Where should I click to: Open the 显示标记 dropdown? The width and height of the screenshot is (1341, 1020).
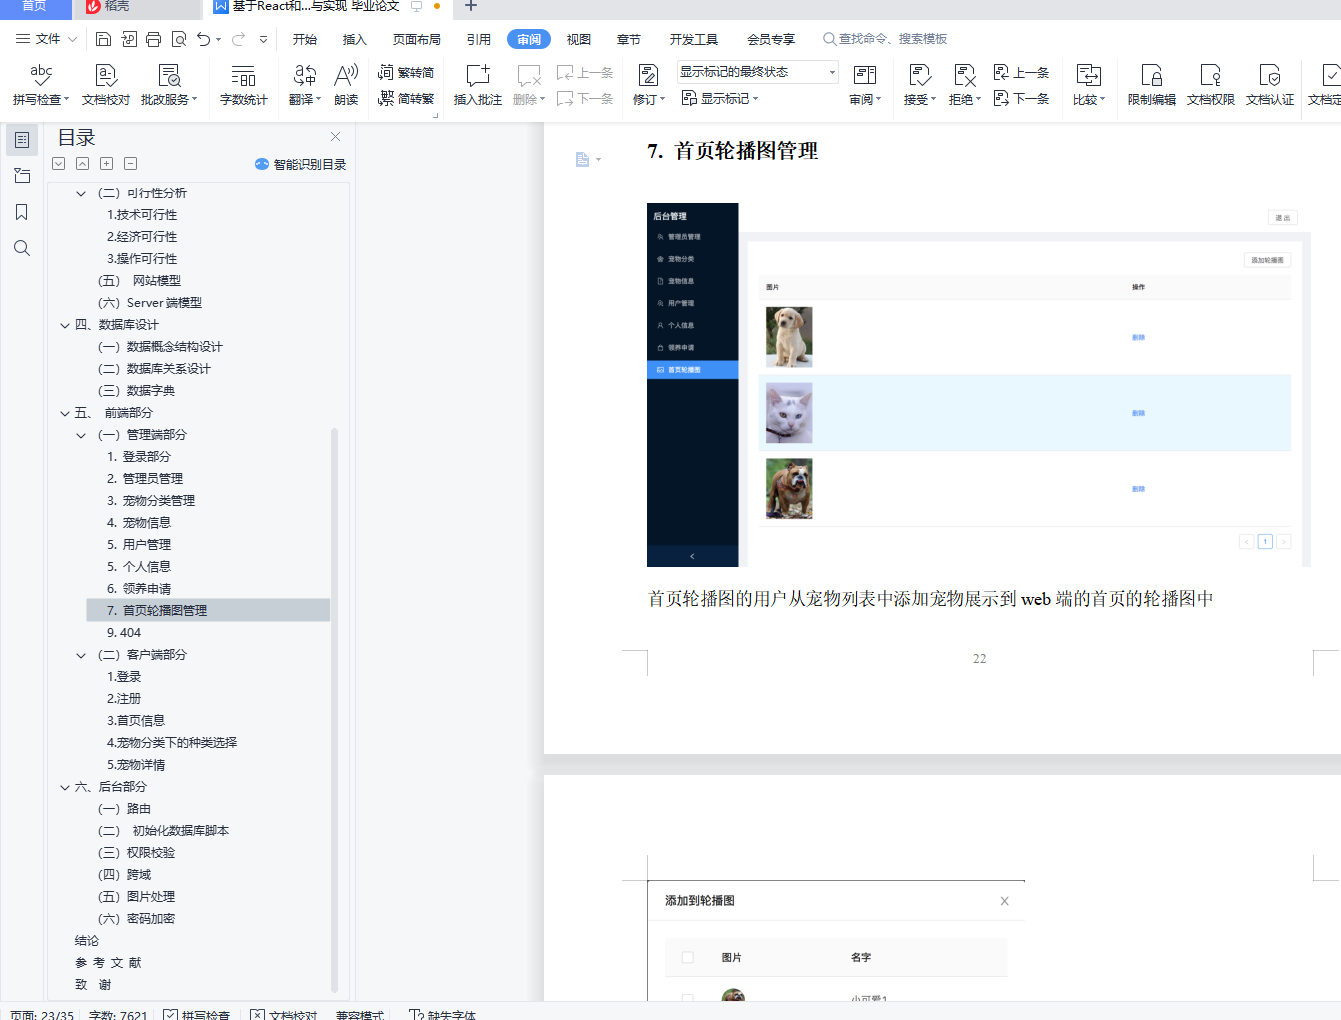720,98
